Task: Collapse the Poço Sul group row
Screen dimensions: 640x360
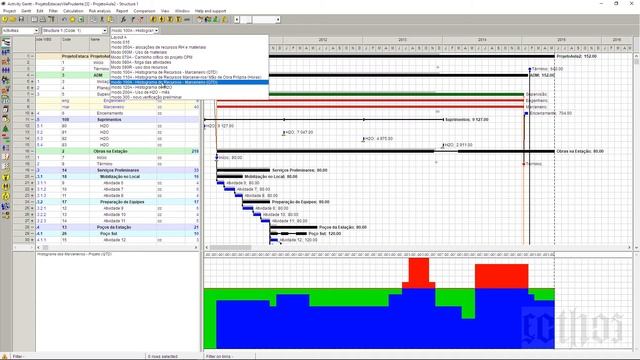Action: click(33, 233)
